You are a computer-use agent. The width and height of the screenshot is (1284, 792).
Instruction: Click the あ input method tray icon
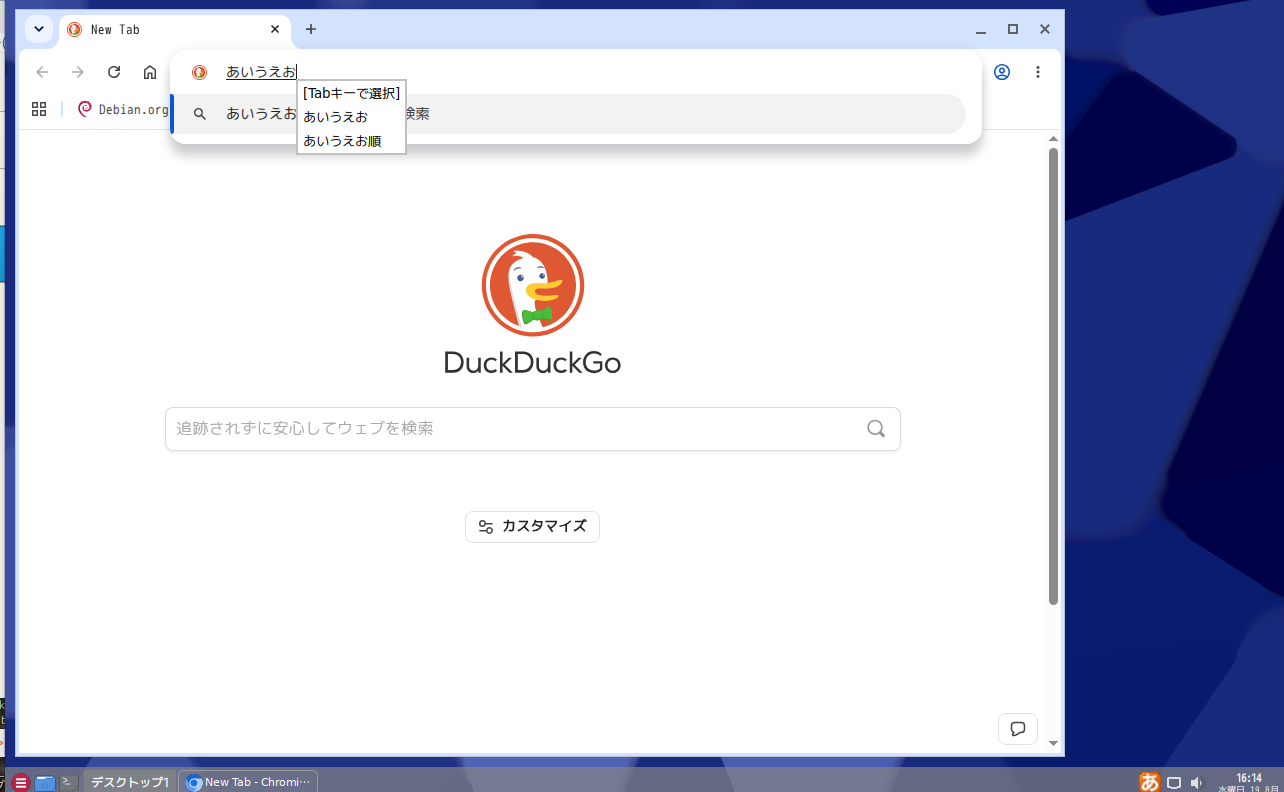coord(1150,782)
